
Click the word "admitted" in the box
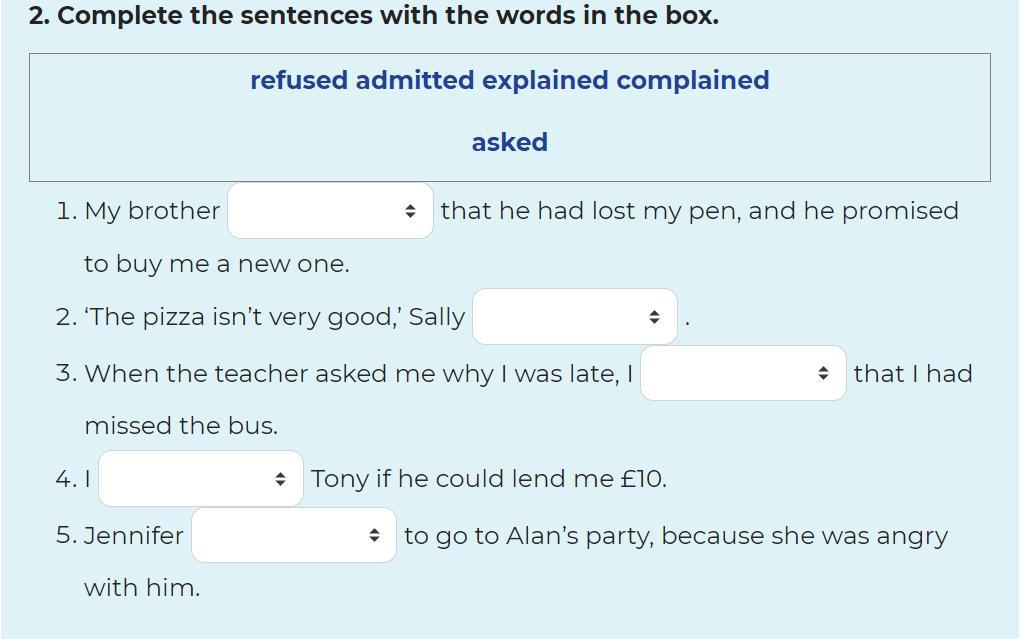(415, 80)
